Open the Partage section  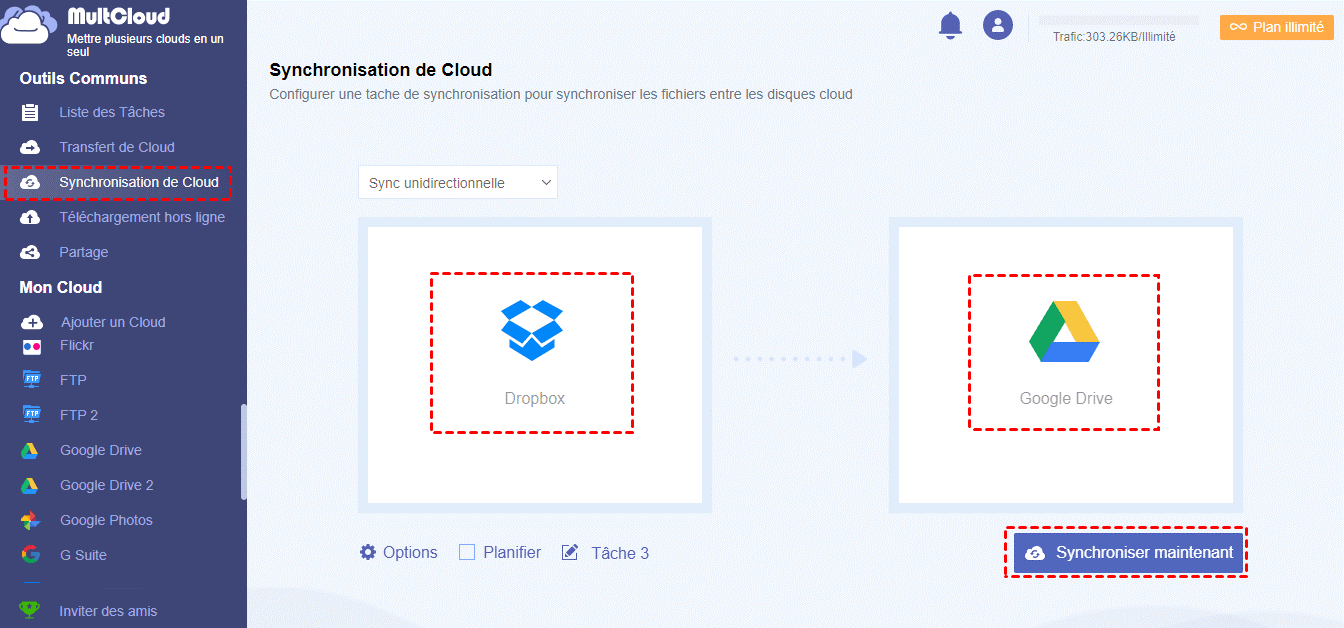coord(84,253)
